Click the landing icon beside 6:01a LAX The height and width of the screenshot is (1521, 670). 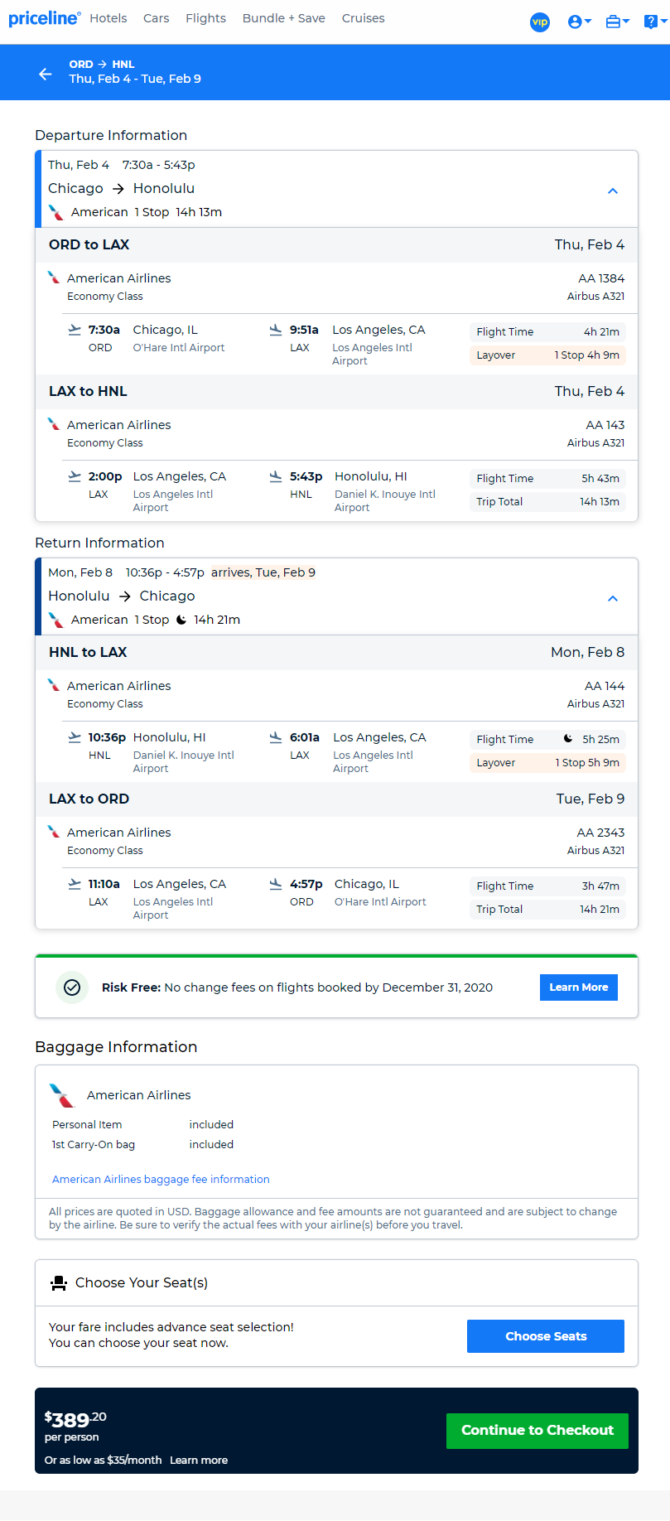(276, 738)
